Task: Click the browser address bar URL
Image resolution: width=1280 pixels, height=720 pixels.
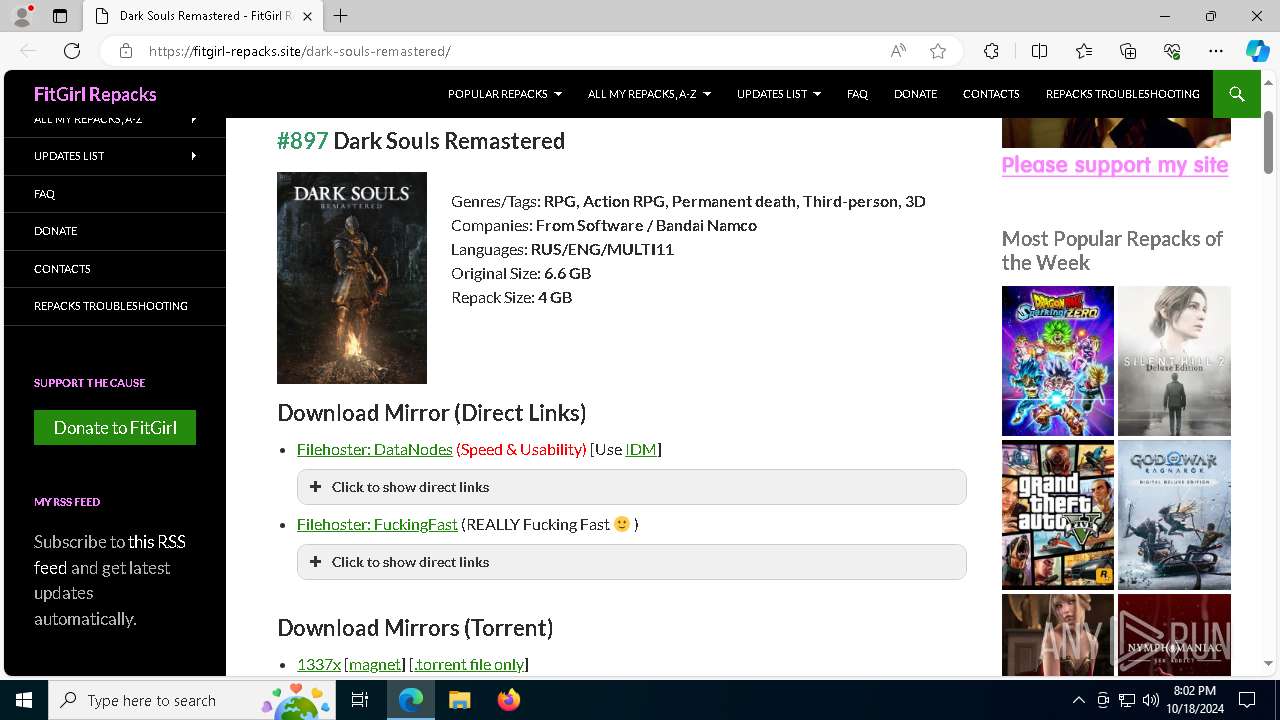Action: coord(300,51)
